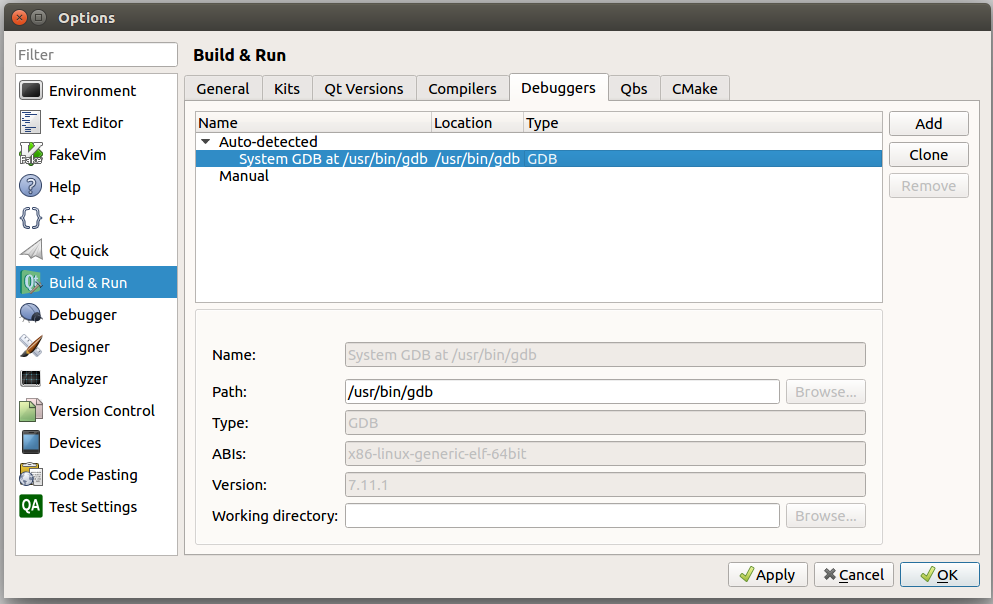Open the CMake tab
Screen dimensions: 993x604
pos(694,88)
